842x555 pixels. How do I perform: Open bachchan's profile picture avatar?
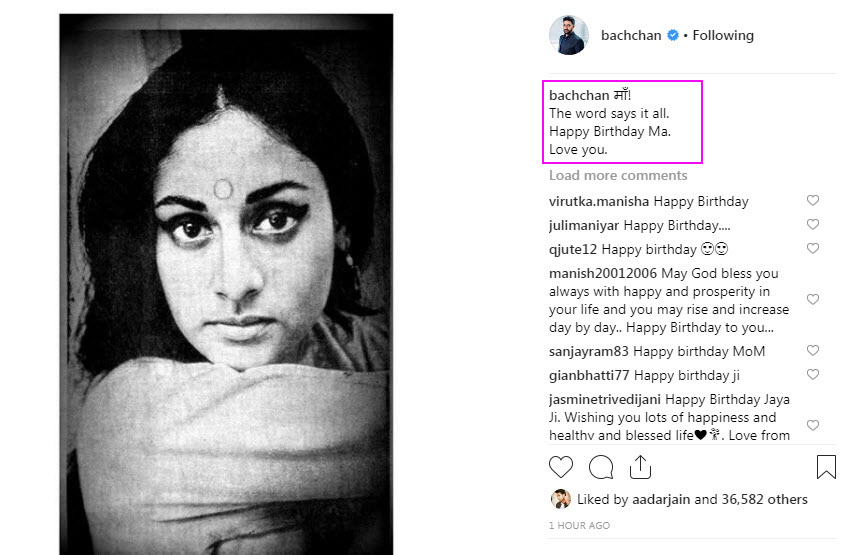569,36
